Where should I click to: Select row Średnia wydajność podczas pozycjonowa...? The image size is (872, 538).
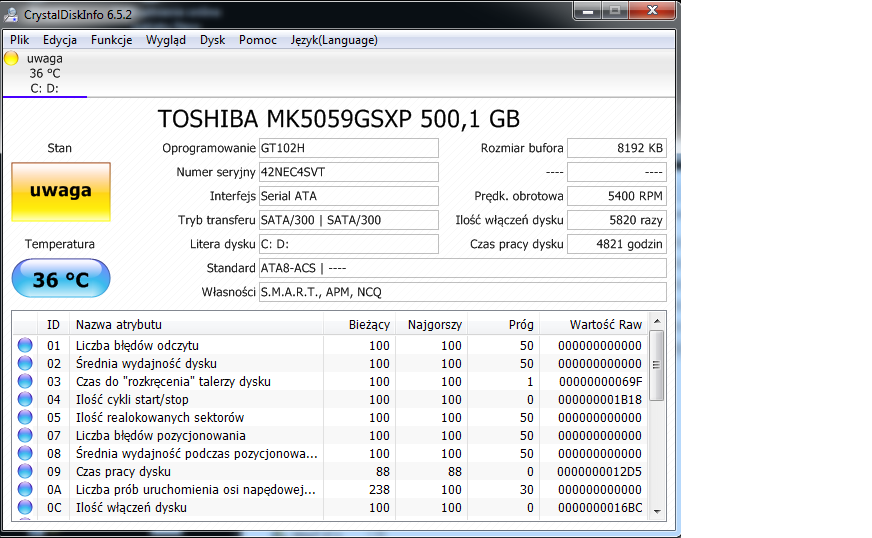coord(330,453)
